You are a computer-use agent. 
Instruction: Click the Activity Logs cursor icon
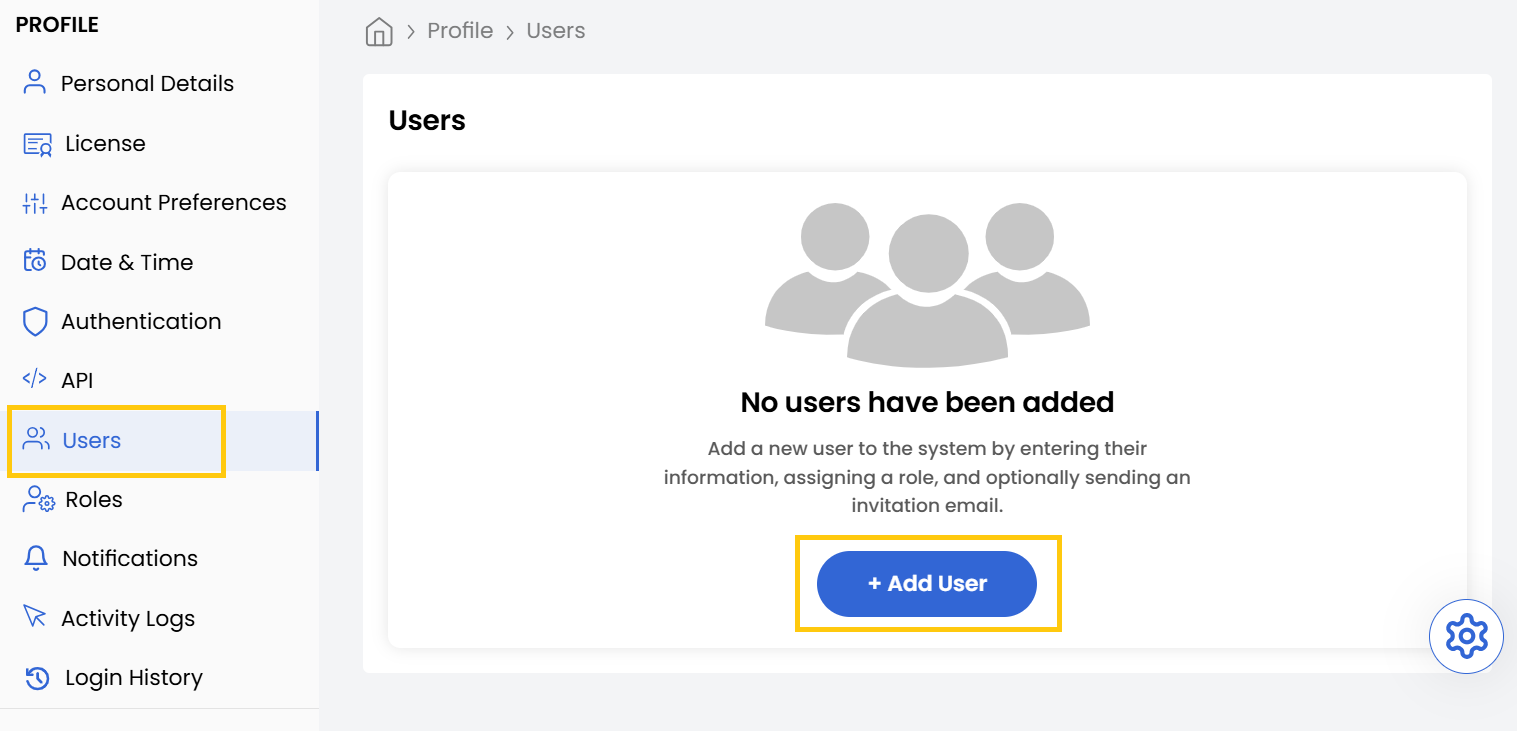35,618
